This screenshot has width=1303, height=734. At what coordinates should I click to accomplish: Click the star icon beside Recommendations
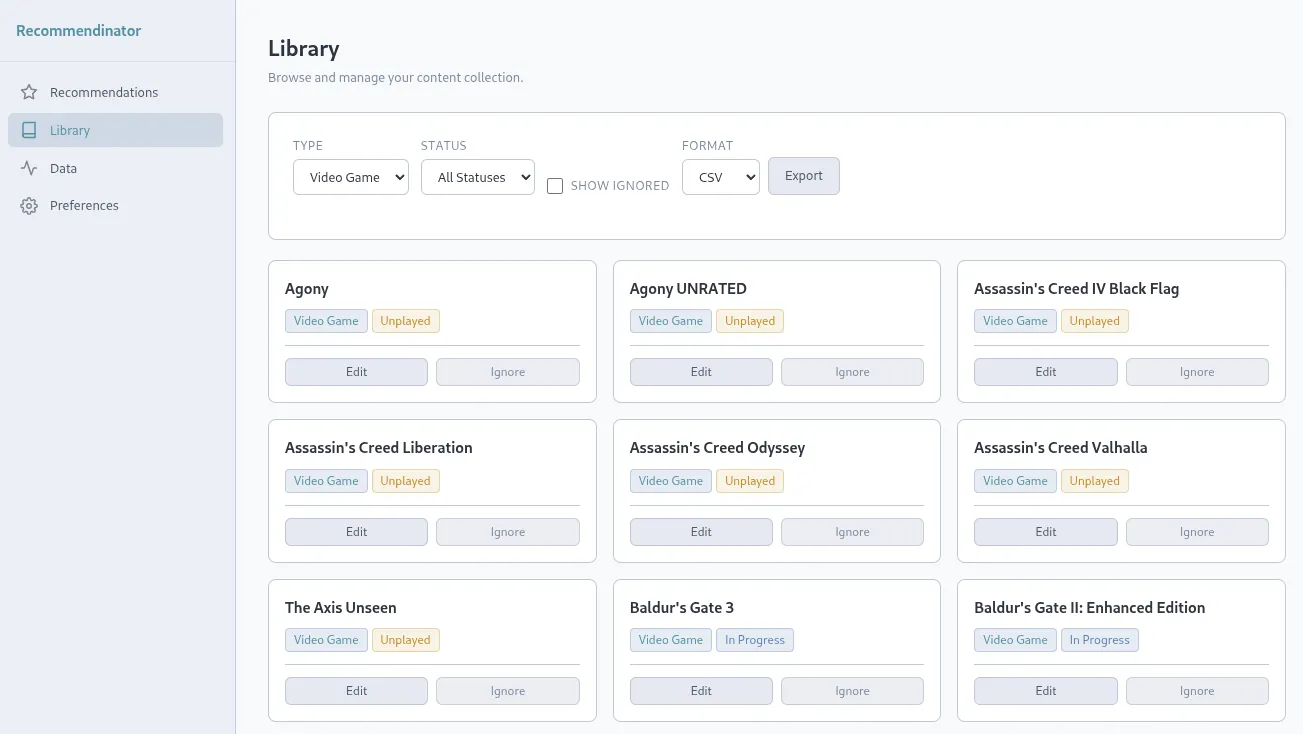click(x=29, y=92)
